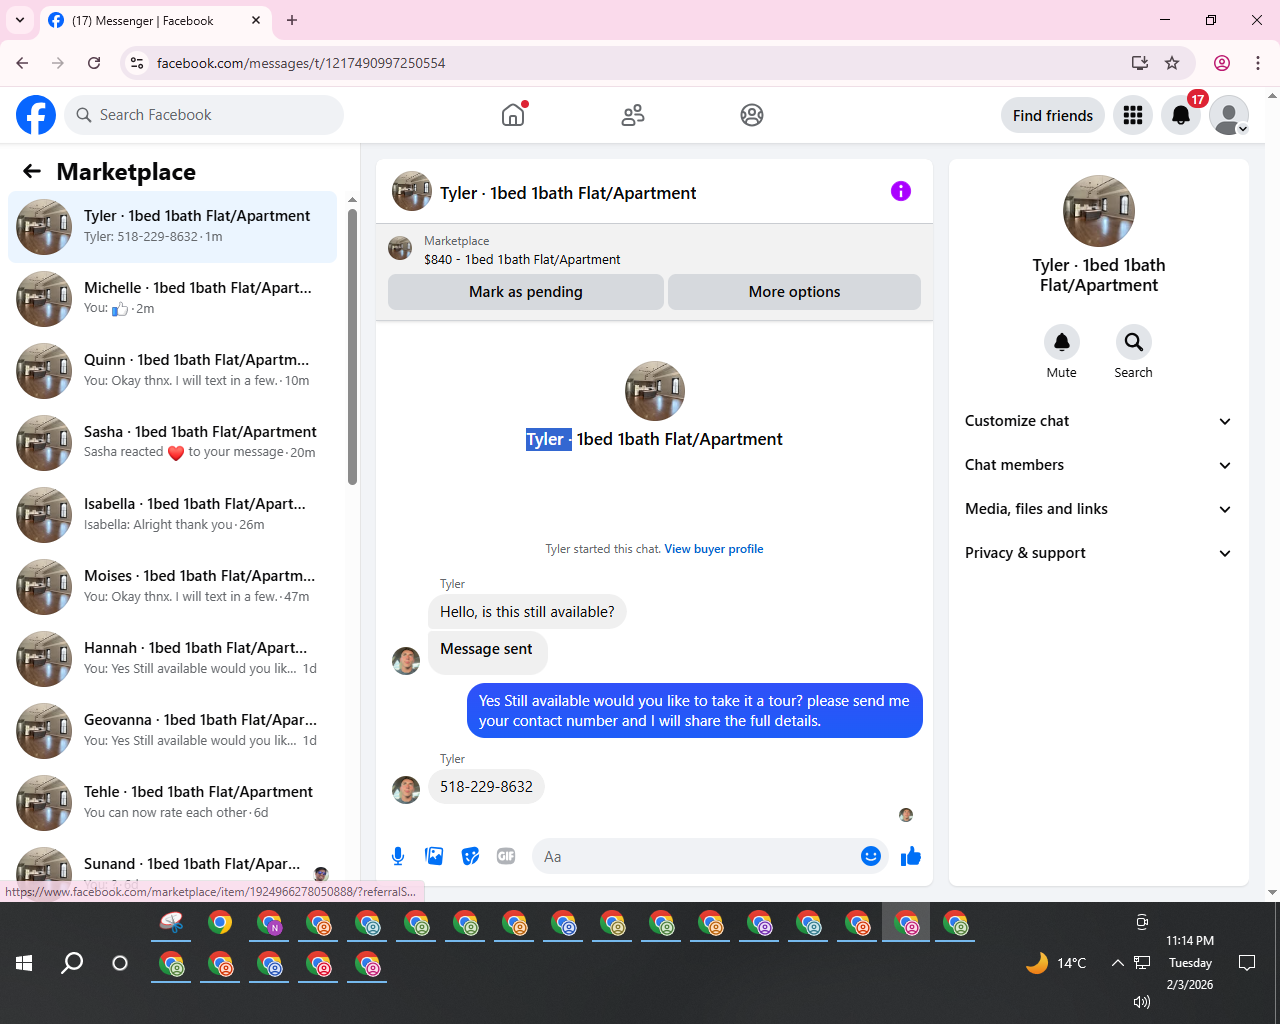Attach a photo using the image icon
The height and width of the screenshot is (1024, 1280).
coord(434,856)
